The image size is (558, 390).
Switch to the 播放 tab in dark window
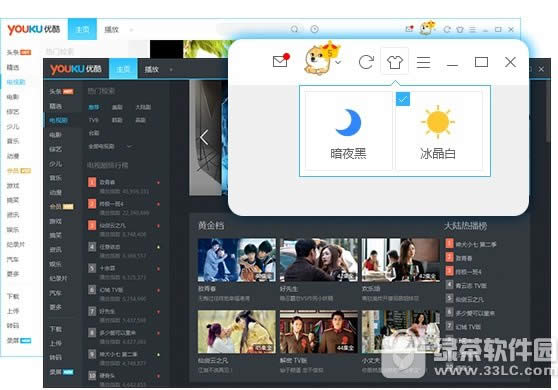coord(152,69)
